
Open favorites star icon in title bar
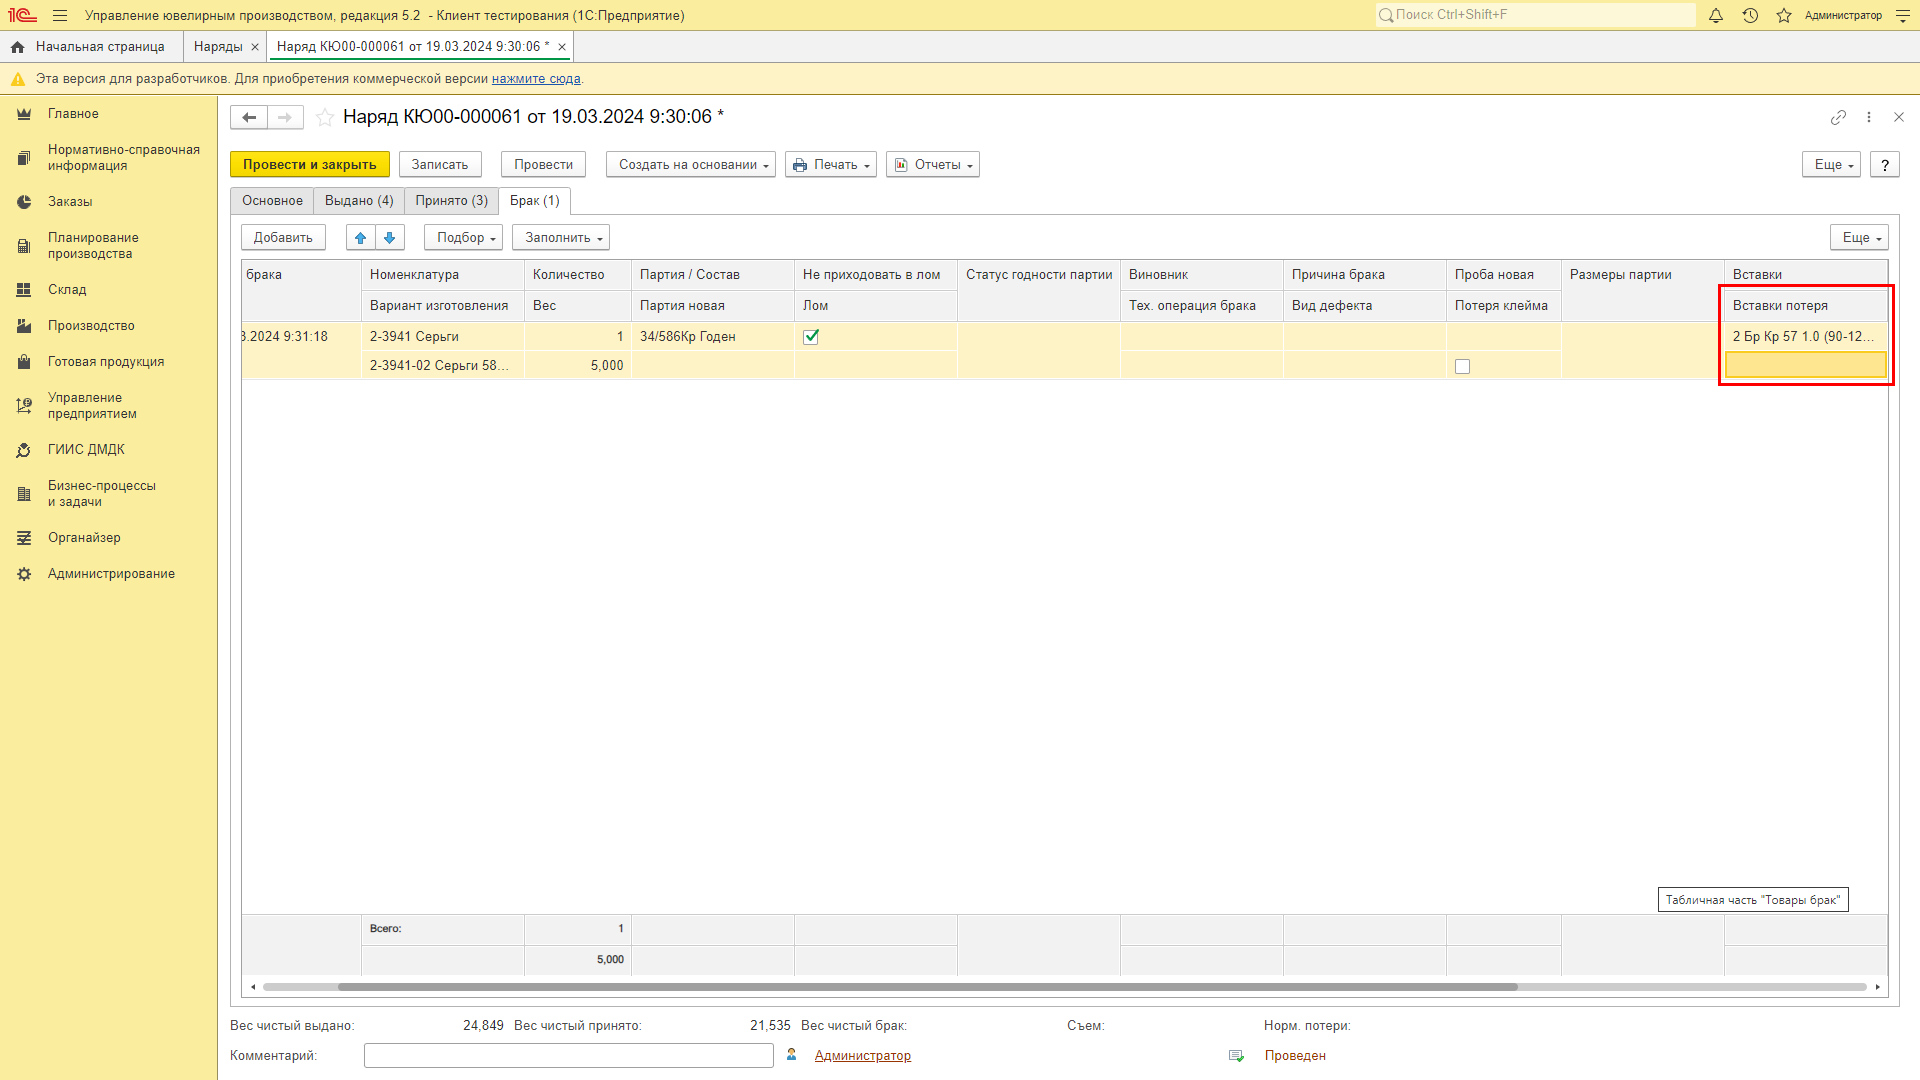pyautogui.click(x=1784, y=15)
